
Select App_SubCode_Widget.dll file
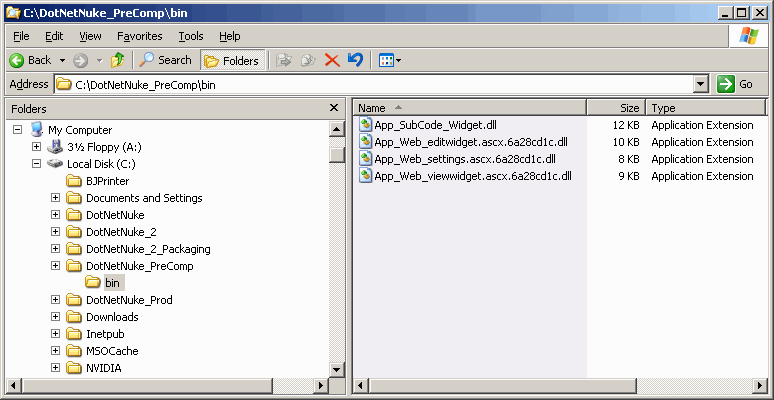(x=435, y=125)
